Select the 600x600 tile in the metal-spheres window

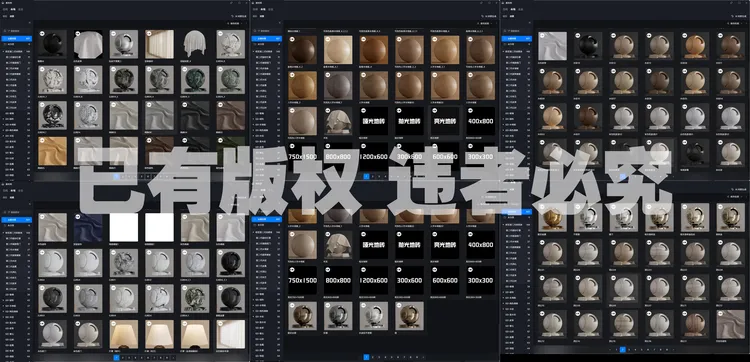click(445, 281)
